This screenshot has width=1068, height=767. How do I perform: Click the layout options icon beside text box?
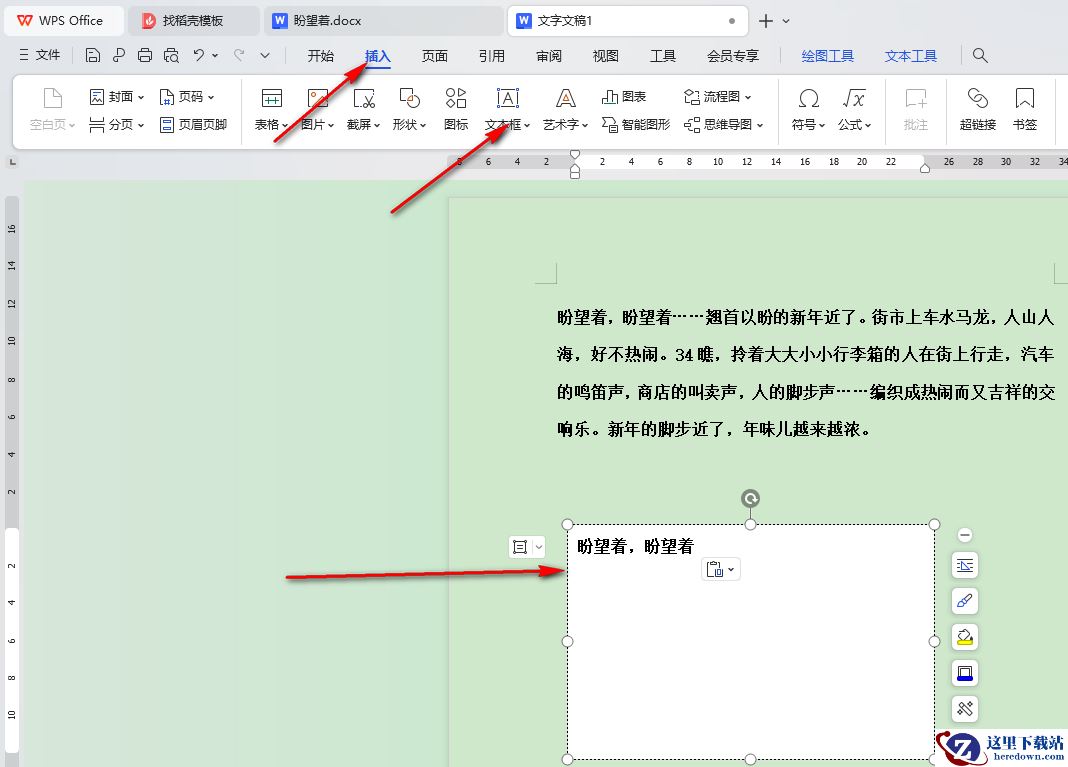[x=520, y=546]
